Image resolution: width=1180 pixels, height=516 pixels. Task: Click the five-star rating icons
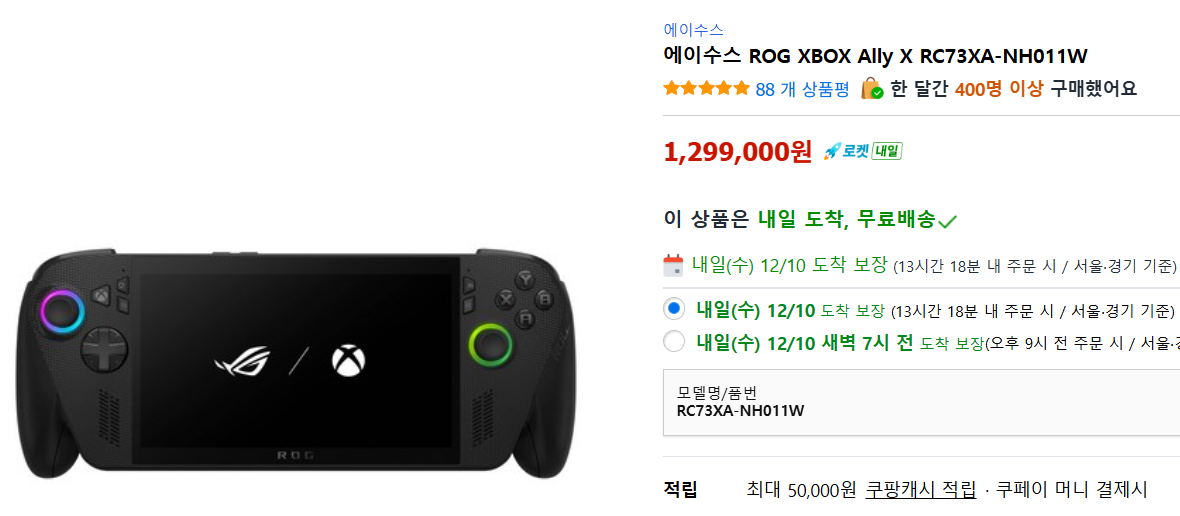coord(706,89)
